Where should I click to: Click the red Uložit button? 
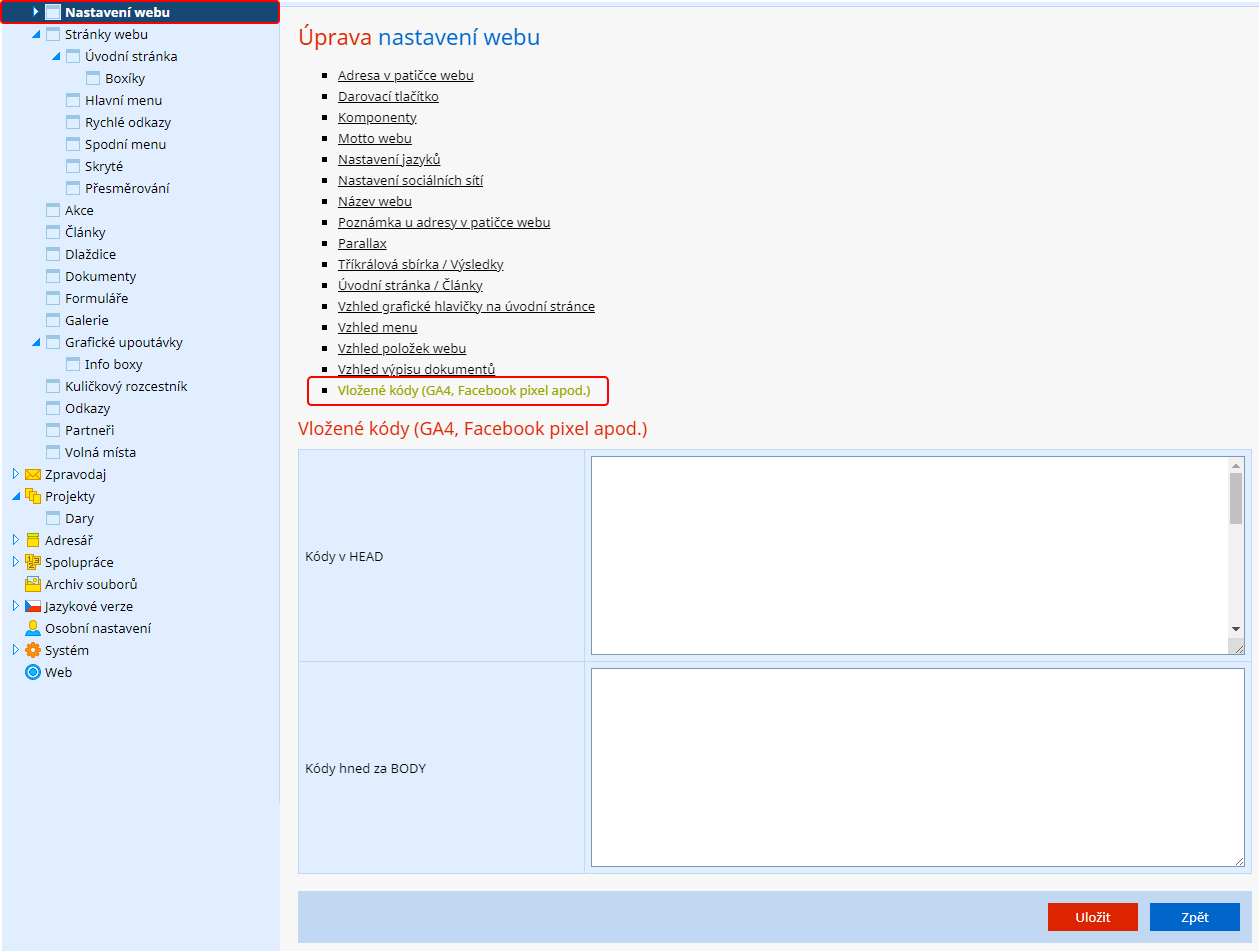(1093, 917)
